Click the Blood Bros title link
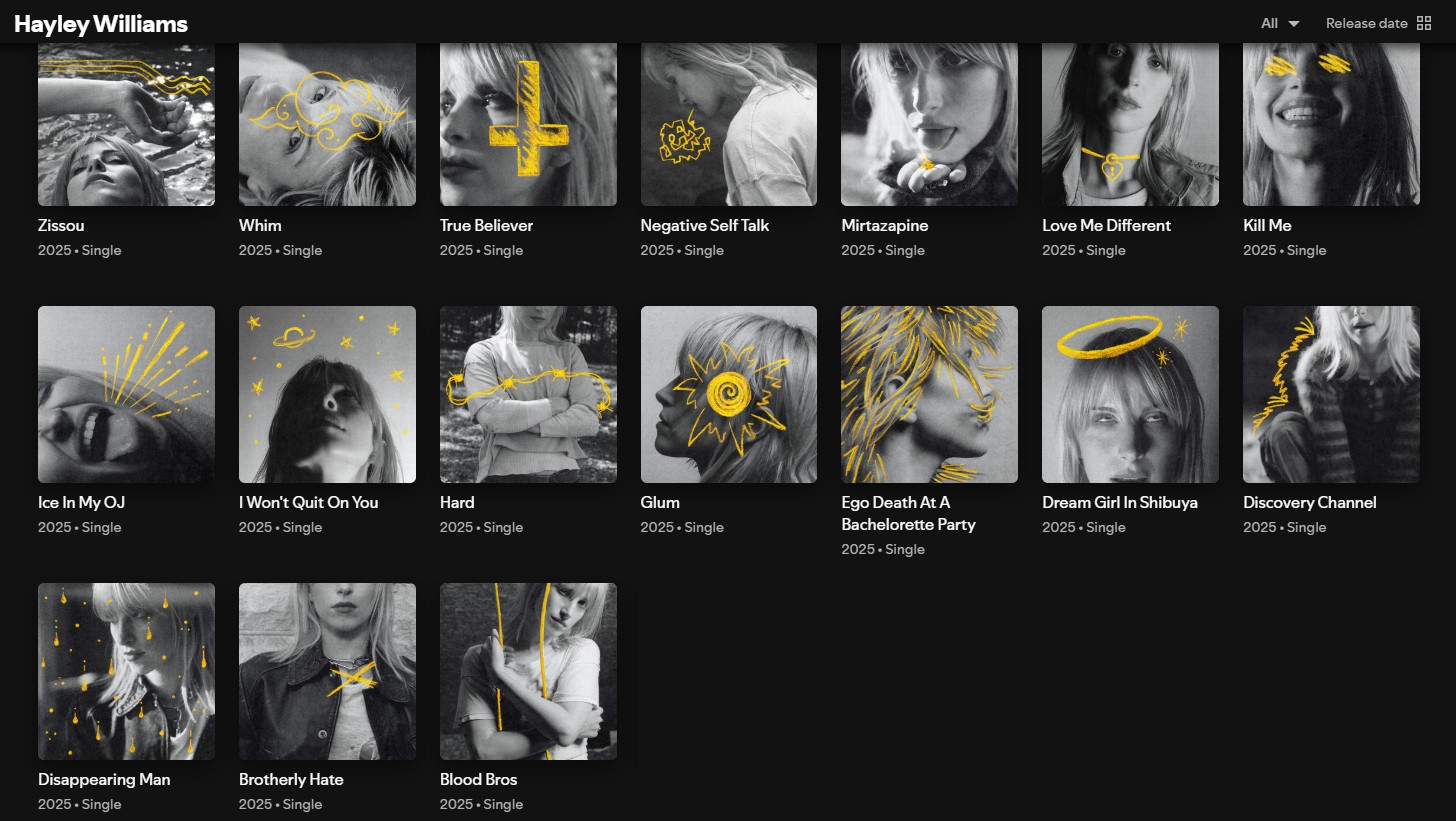The height and width of the screenshot is (821, 1456). click(479, 779)
